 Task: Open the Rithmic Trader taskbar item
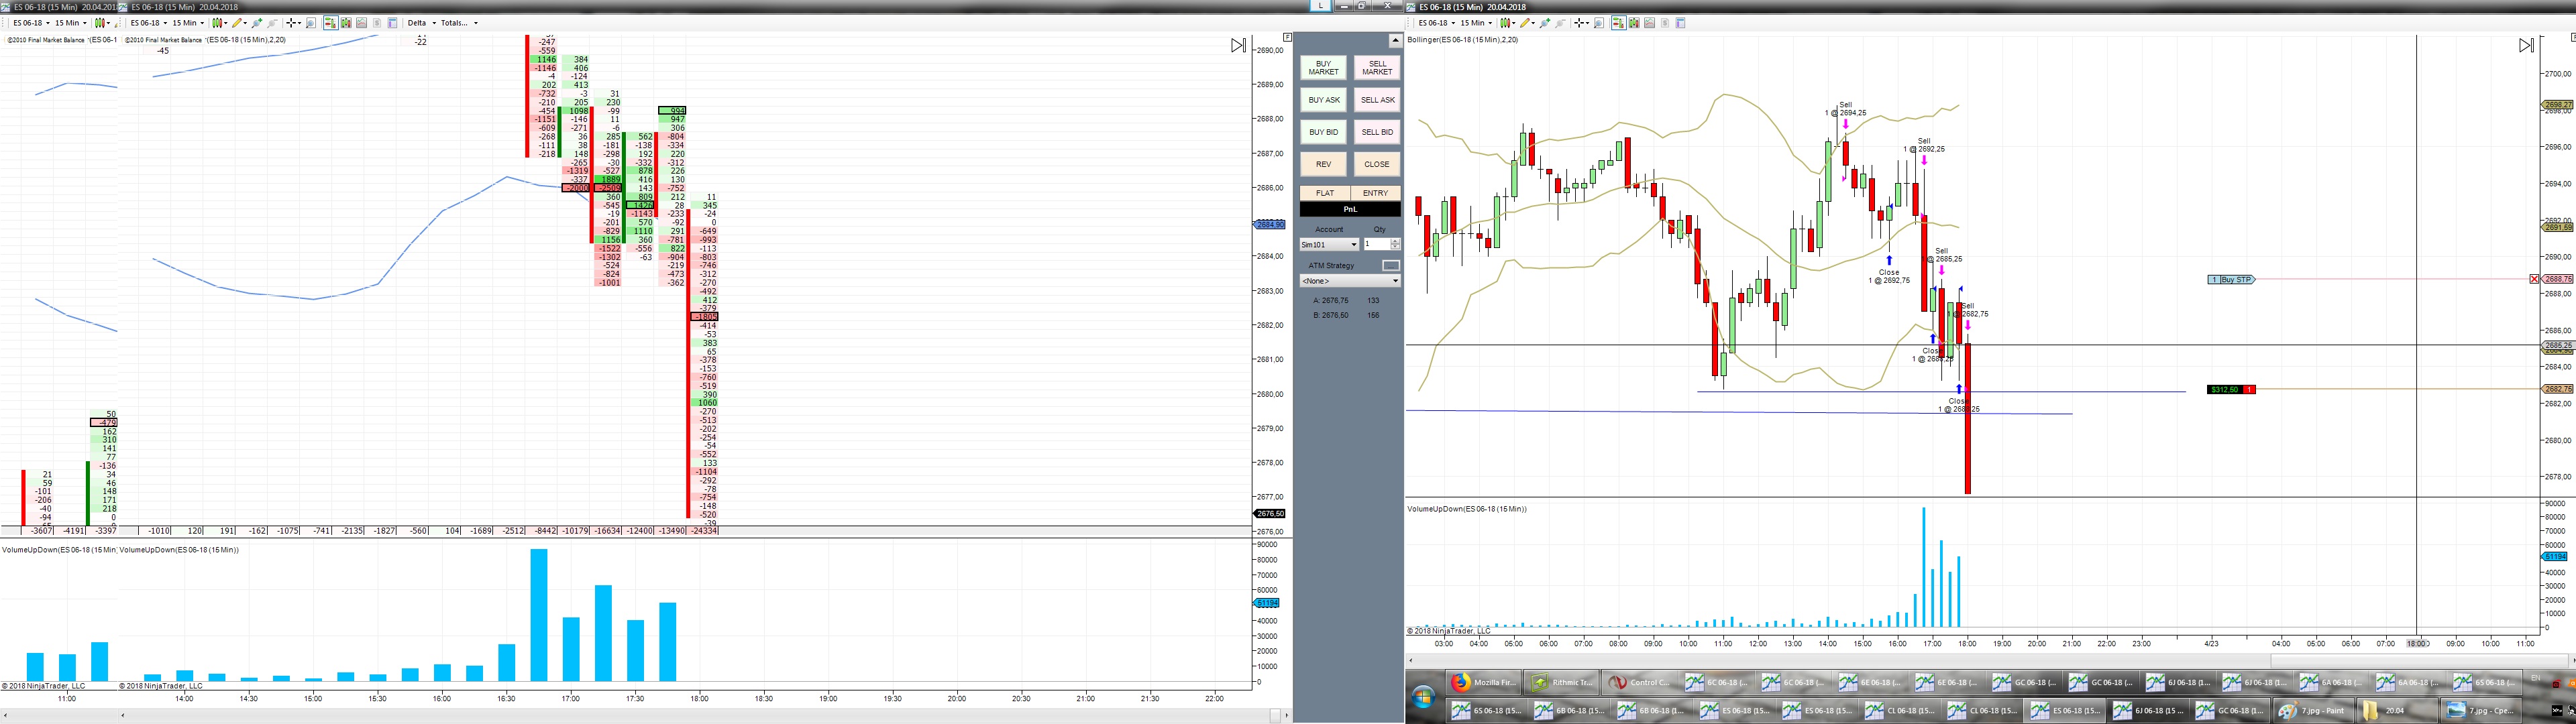tap(1563, 682)
